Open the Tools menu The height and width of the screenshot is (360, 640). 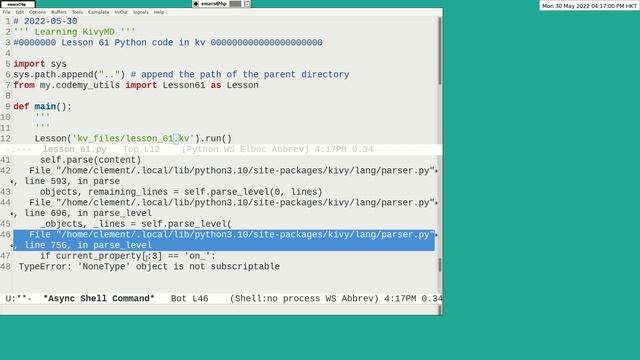click(x=77, y=12)
